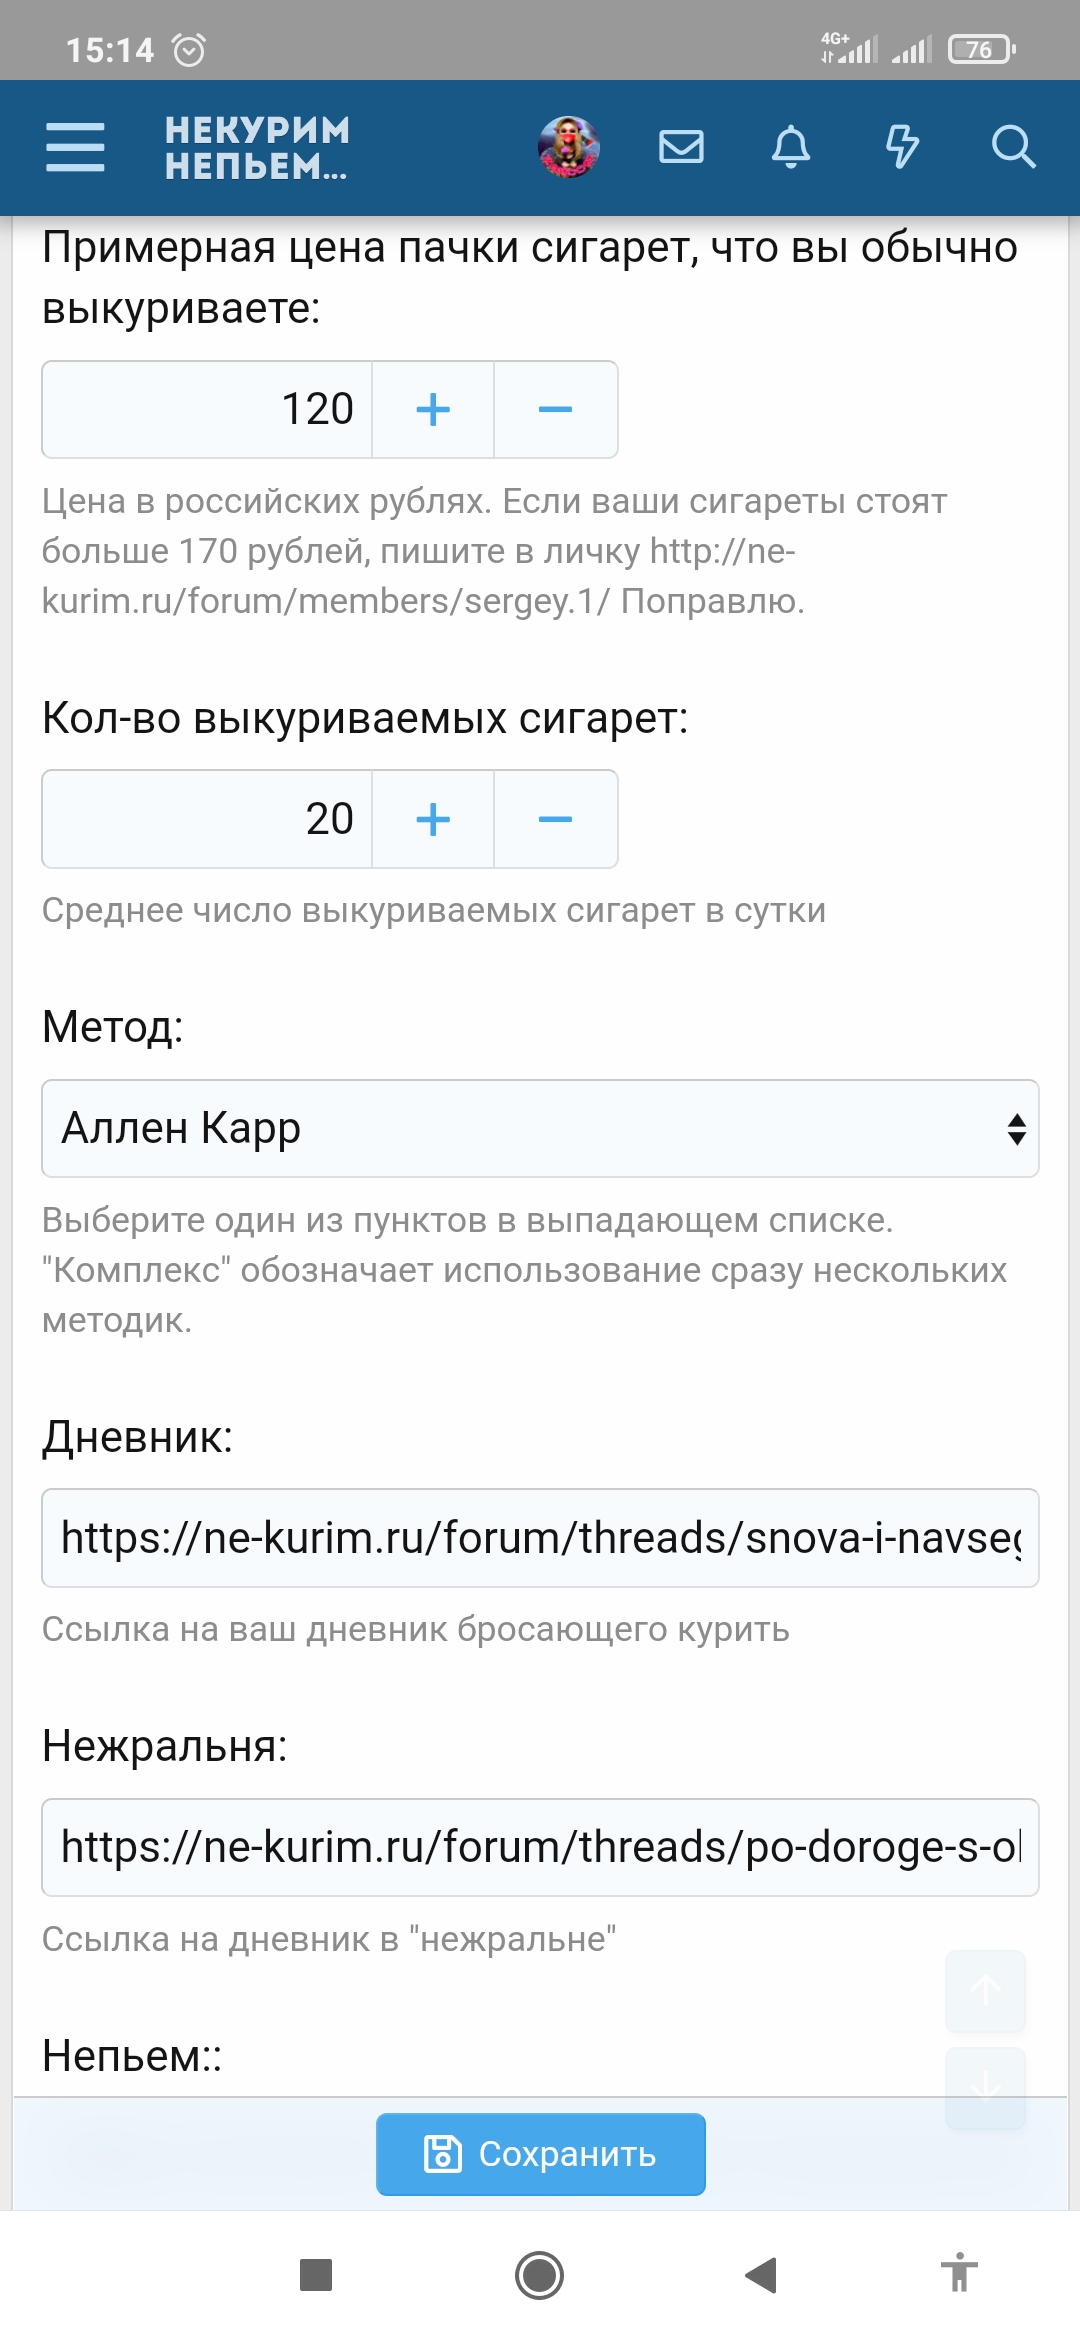Tap the scroll-to-bottom arrow button
The image size is (1080, 2340).
point(986,2087)
